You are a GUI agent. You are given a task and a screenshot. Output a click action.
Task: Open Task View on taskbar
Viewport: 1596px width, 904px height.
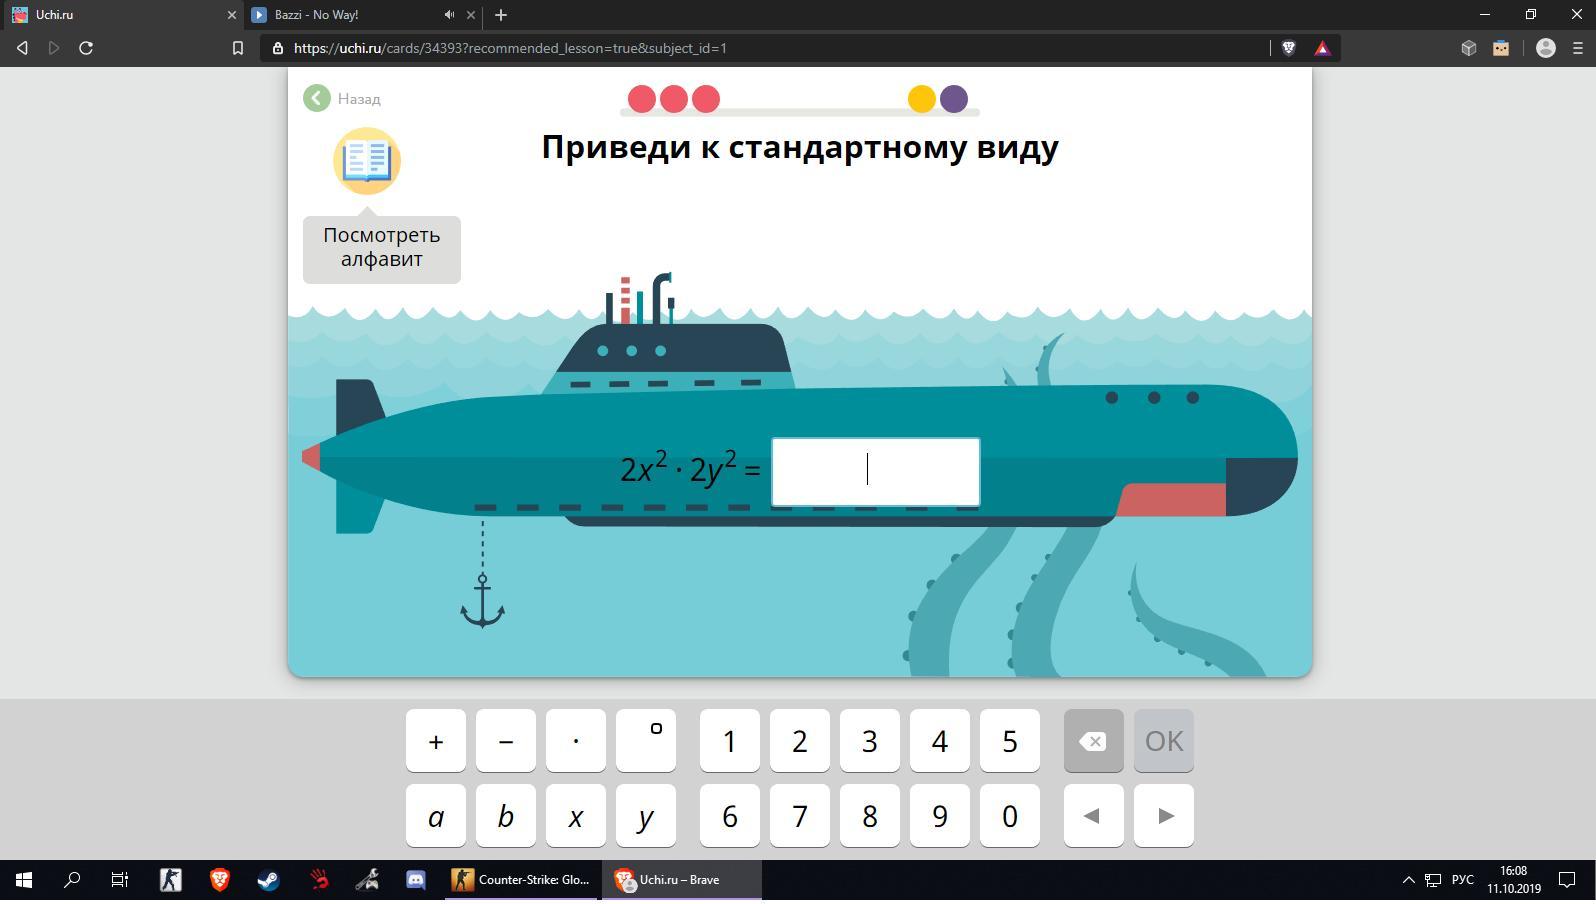pos(120,880)
